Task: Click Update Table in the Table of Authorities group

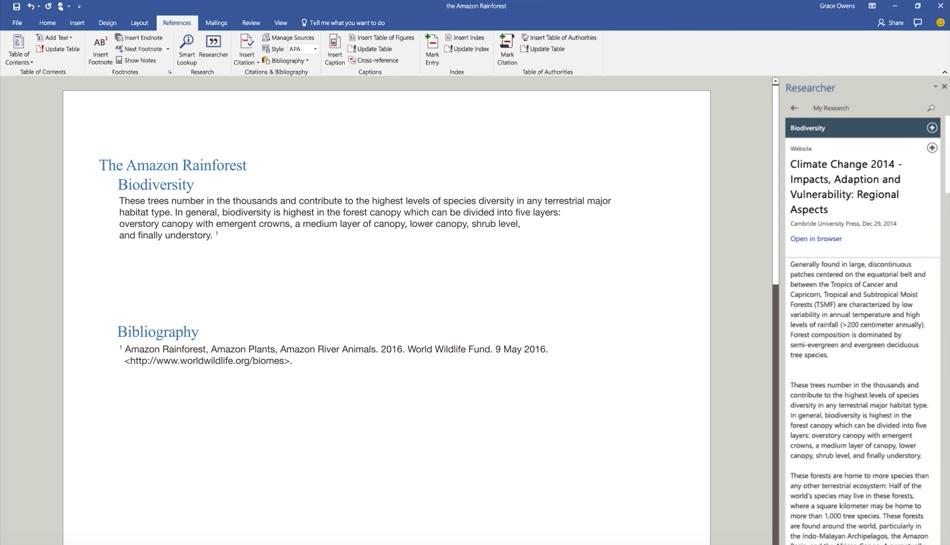Action: [x=542, y=49]
